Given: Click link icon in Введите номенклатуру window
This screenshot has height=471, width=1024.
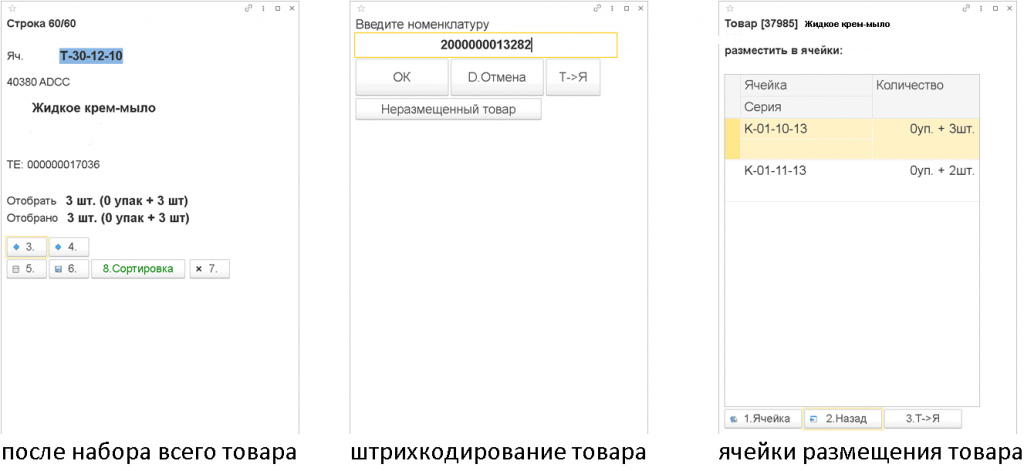Looking at the screenshot, I should coord(598,8).
